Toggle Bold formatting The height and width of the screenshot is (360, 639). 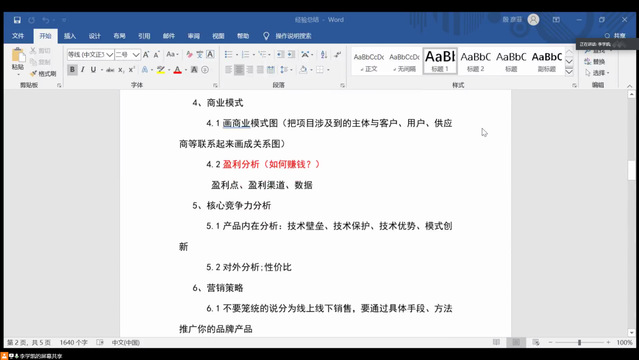point(72,70)
